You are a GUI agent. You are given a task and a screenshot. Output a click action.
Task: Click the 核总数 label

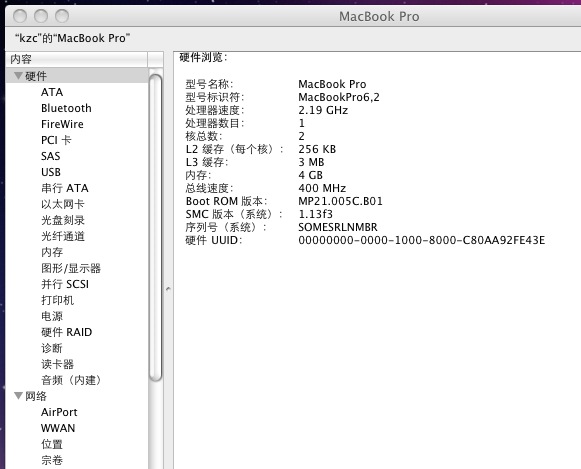[203, 136]
